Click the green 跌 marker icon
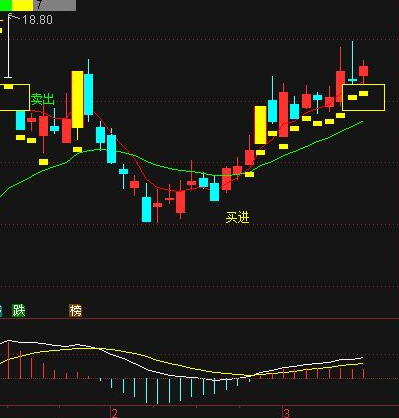The image size is (399, 418). pyautogui.click(x=19, y=310)
